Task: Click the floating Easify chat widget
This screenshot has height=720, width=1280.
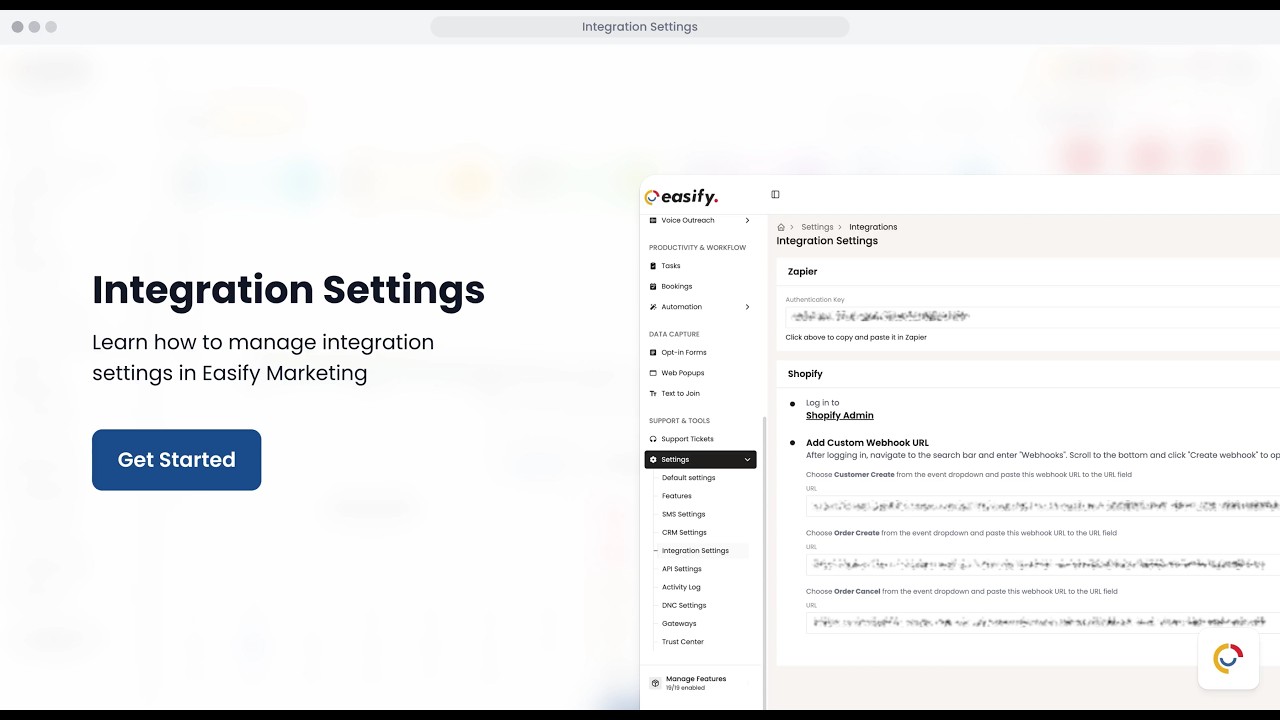Action: point(1228,658)
